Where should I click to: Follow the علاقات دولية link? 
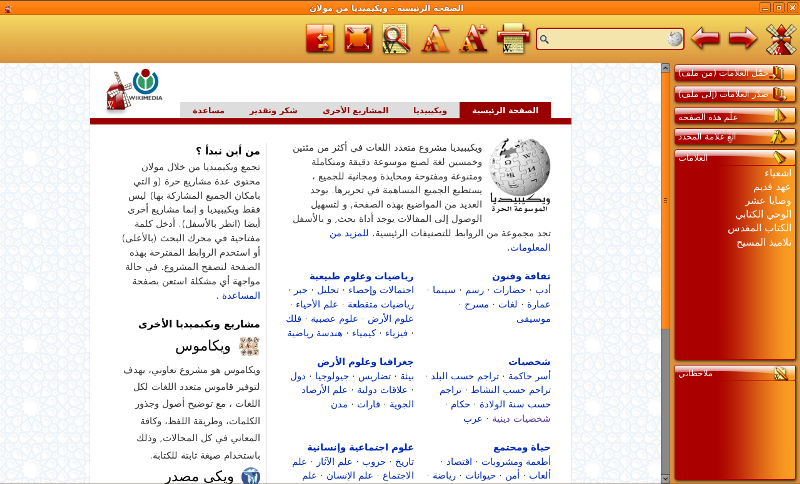382,390
